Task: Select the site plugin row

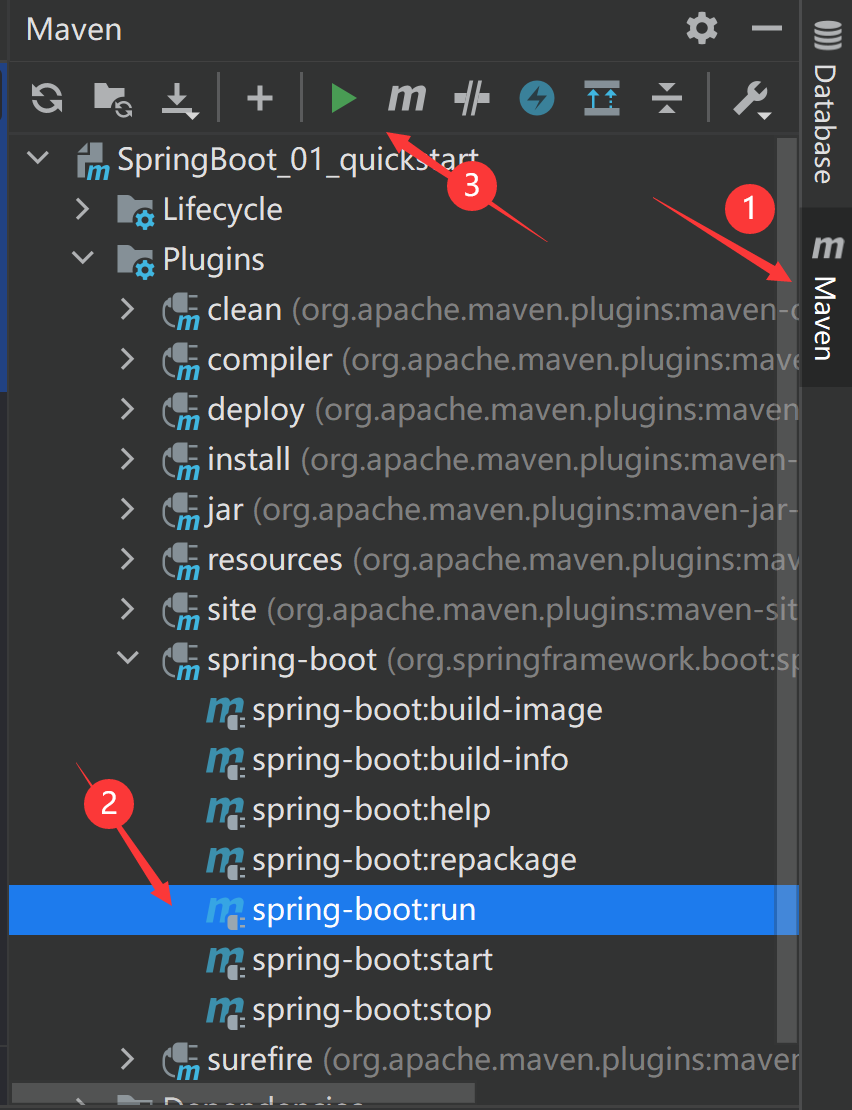Action: (x=403, y=610)
